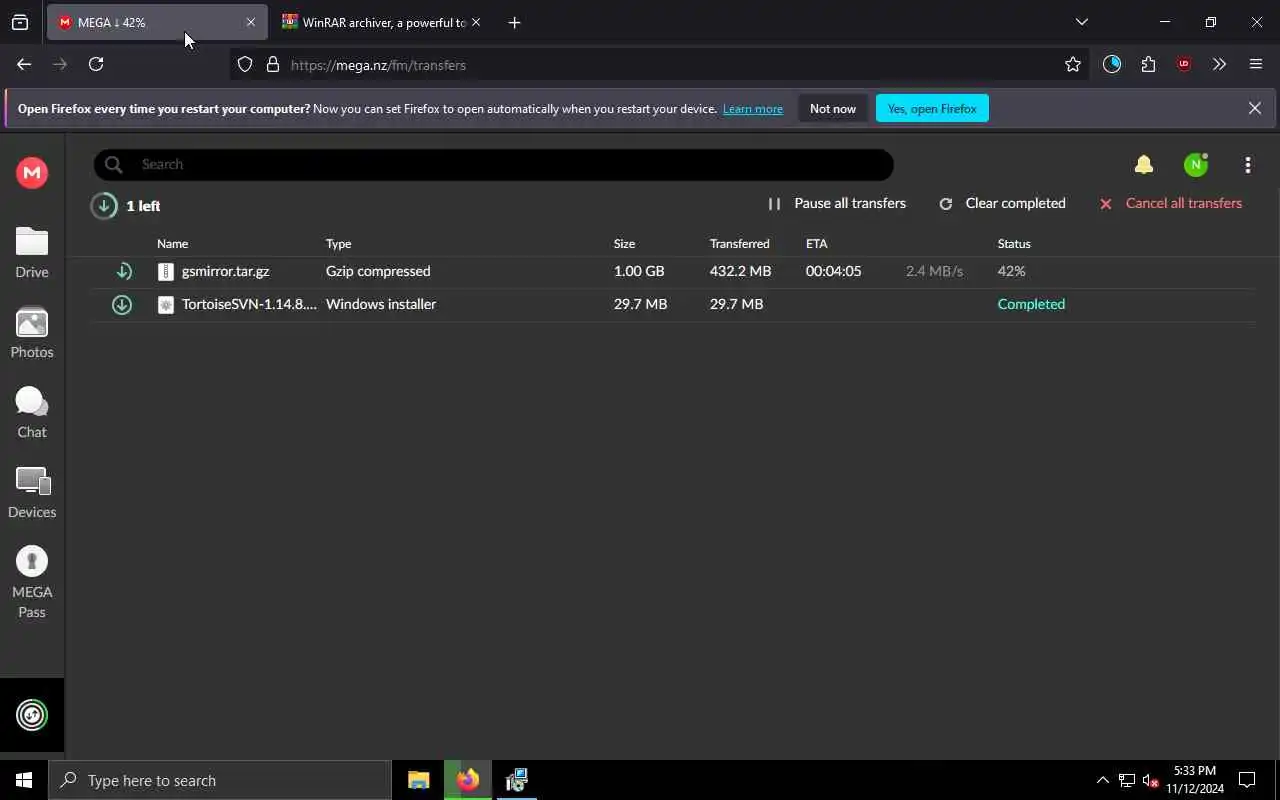Open Drive in the MEGA sidebar

(32, 252)
